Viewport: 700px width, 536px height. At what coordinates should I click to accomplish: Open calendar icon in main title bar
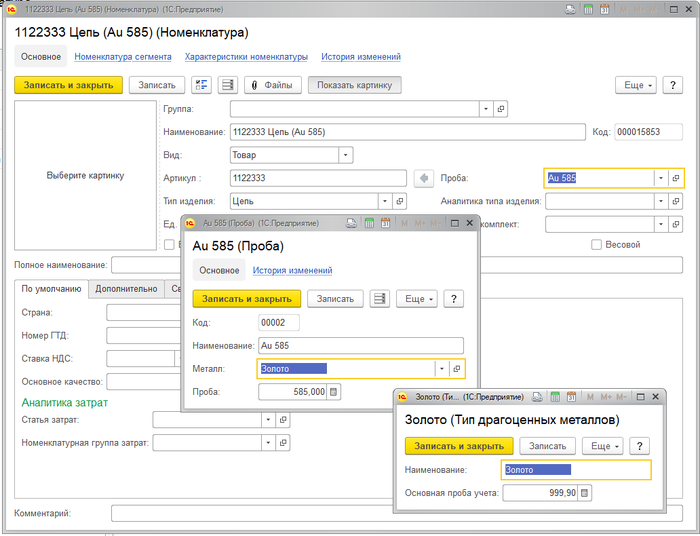[603, 9]
